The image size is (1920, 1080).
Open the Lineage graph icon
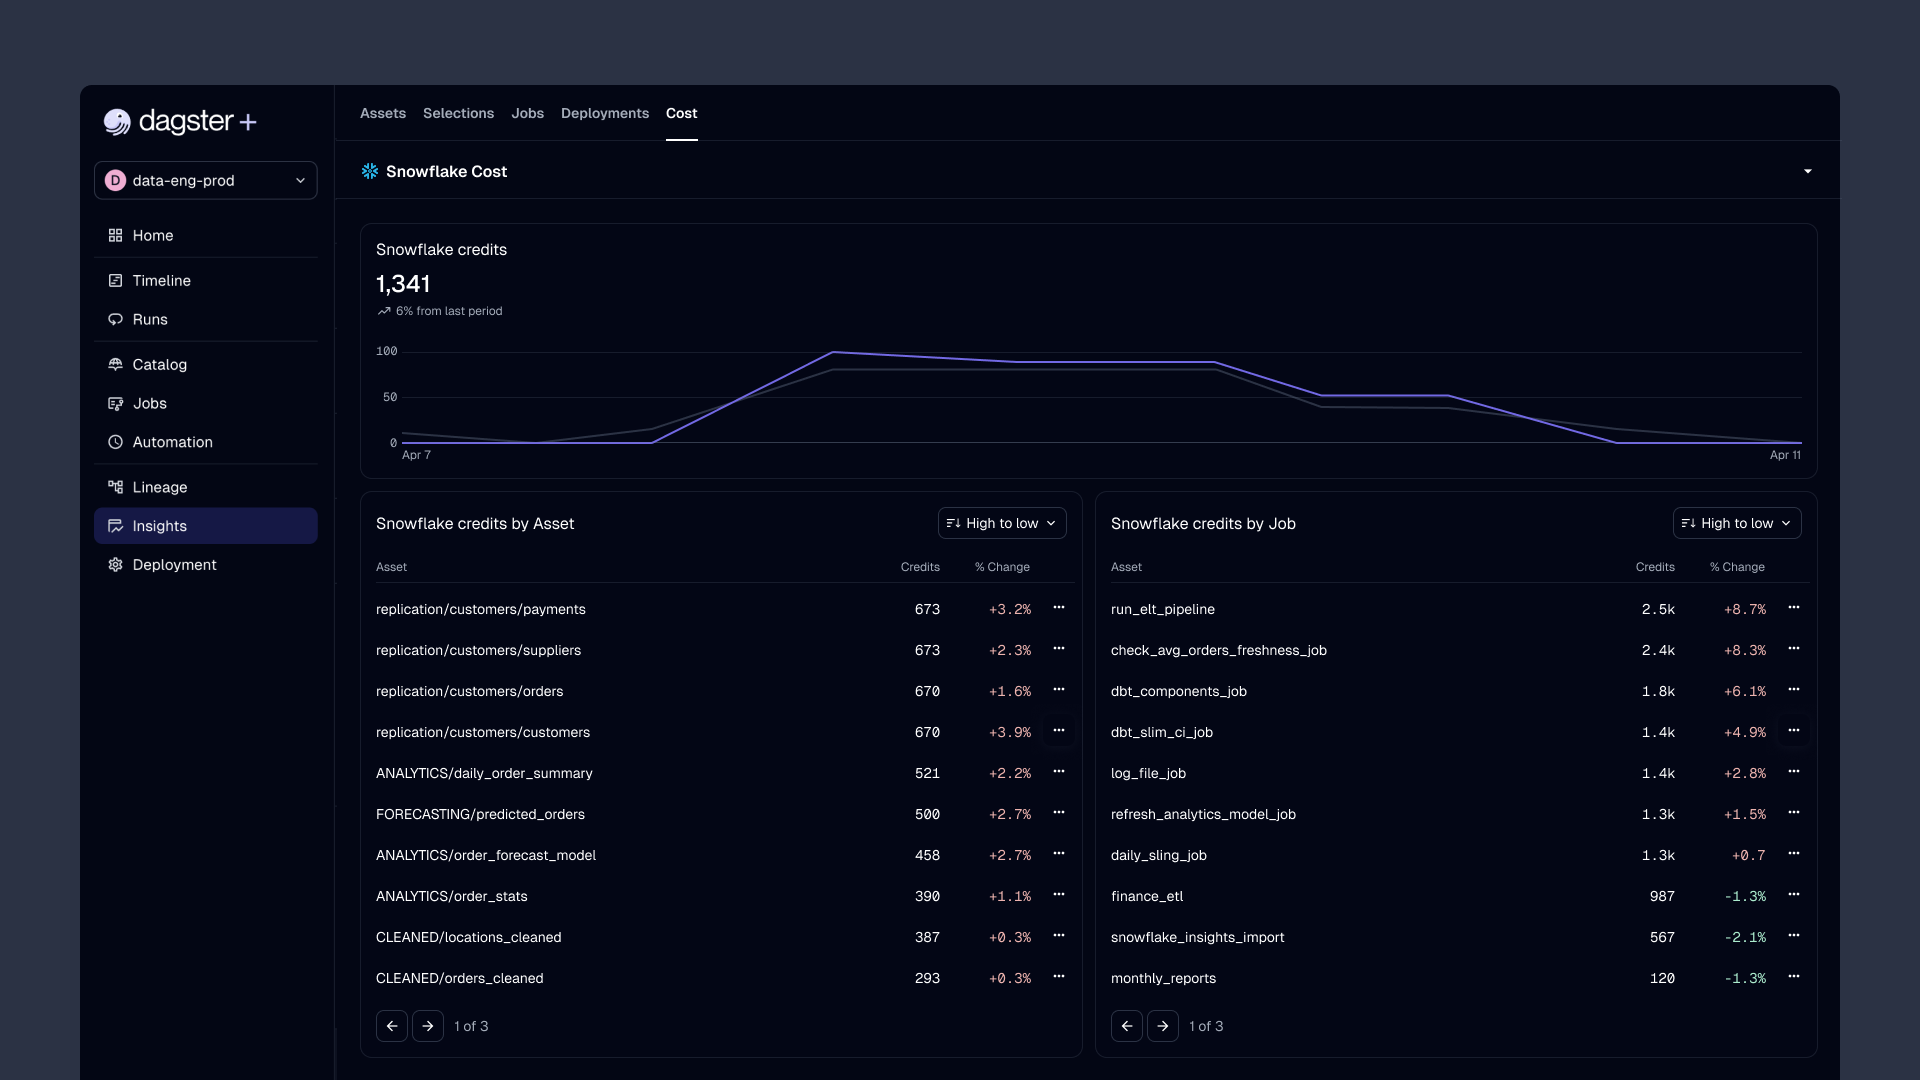[115, 487]
